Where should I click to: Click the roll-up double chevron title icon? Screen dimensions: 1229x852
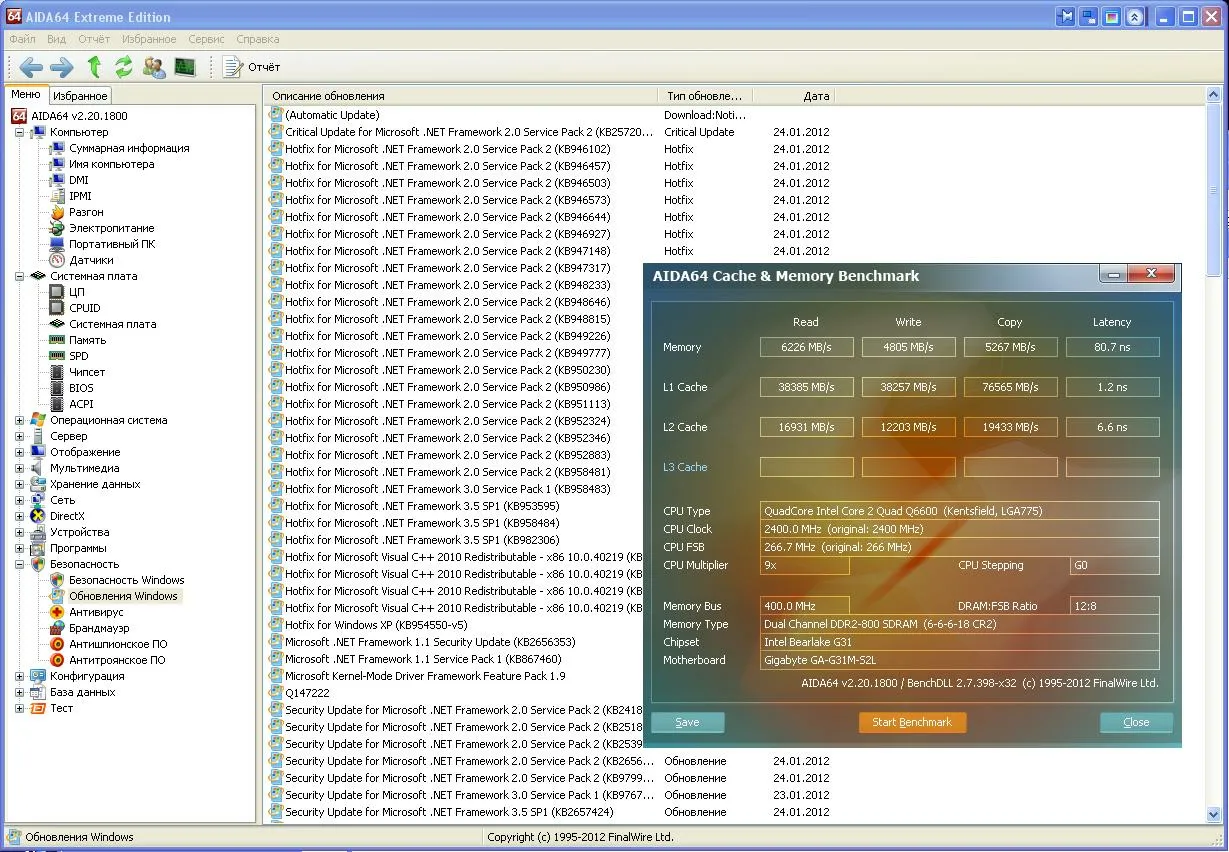(x=1134, y=17)
